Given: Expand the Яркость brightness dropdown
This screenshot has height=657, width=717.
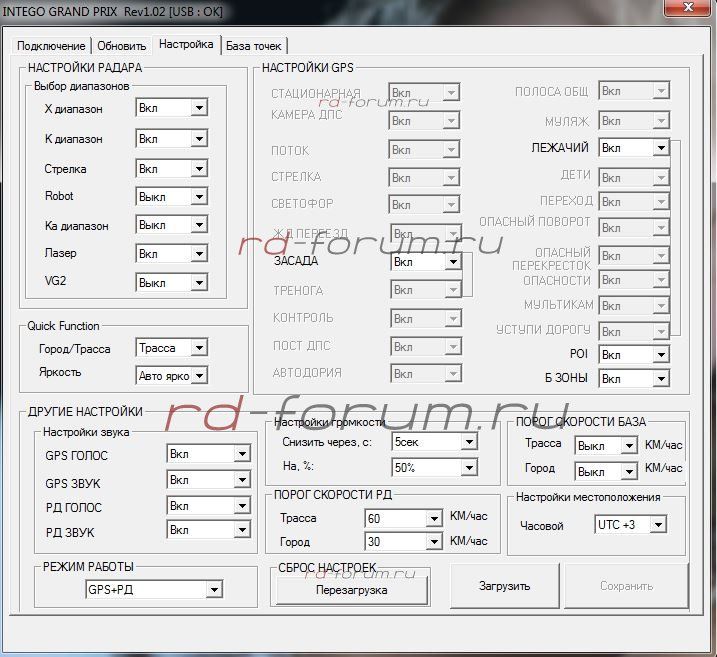Looking at the screenshot, I should pos(171,376).
